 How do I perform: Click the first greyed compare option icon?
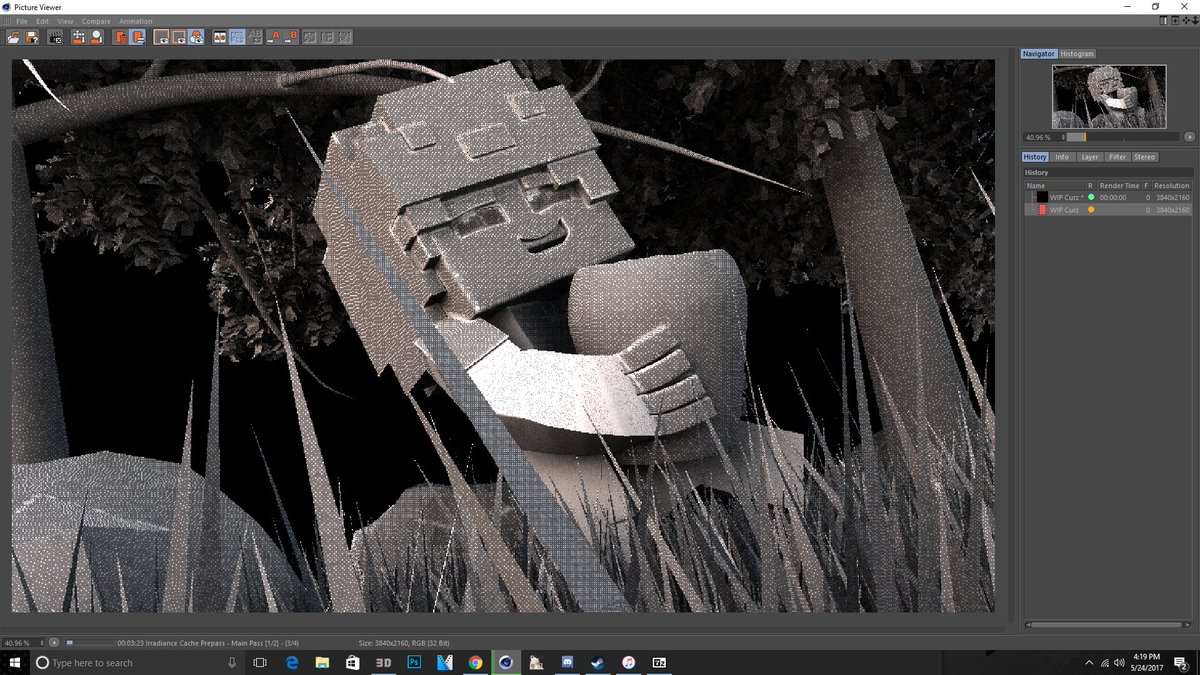point(310,37)
